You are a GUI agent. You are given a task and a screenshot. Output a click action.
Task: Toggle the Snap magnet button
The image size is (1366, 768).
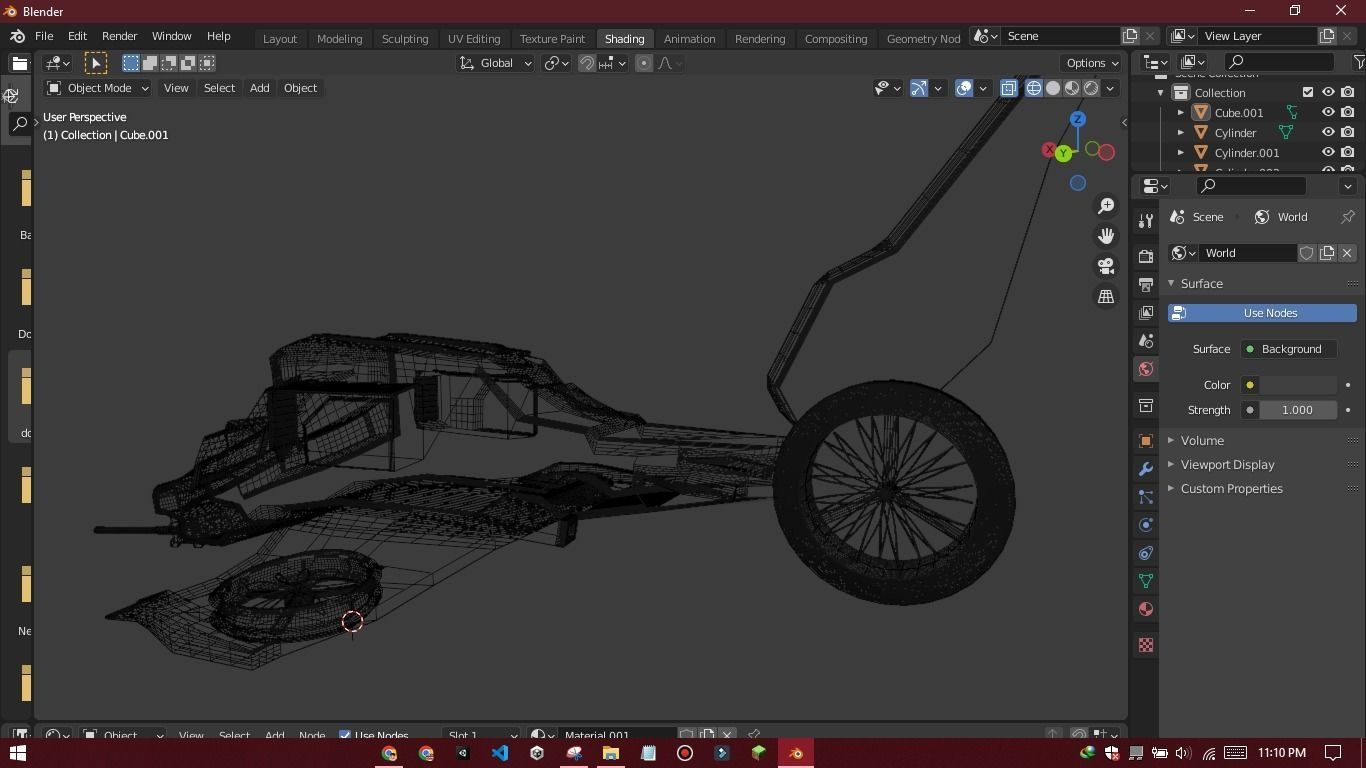click(x=587, y=63)
